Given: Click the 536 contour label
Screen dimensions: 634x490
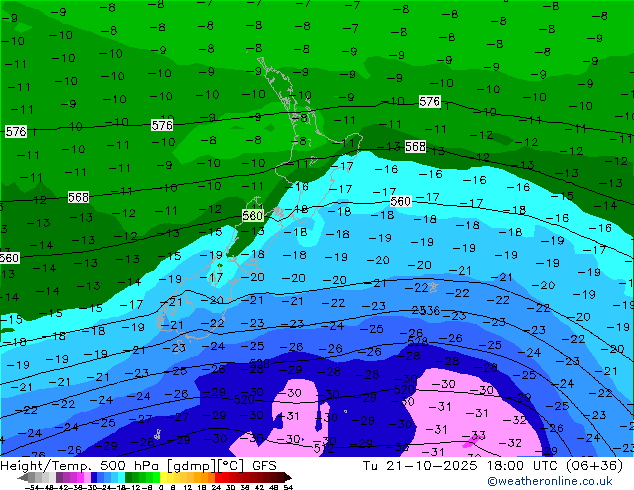Looking at the screenshot, I should click(x=430, y=310).
